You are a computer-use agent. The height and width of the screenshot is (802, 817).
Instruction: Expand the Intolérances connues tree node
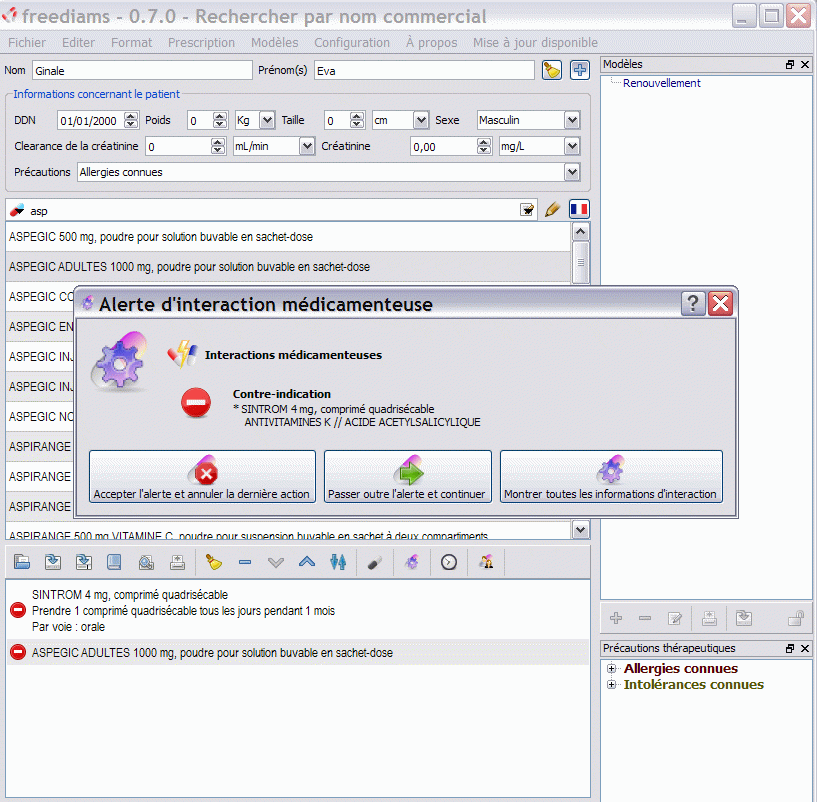click(612, 684)
